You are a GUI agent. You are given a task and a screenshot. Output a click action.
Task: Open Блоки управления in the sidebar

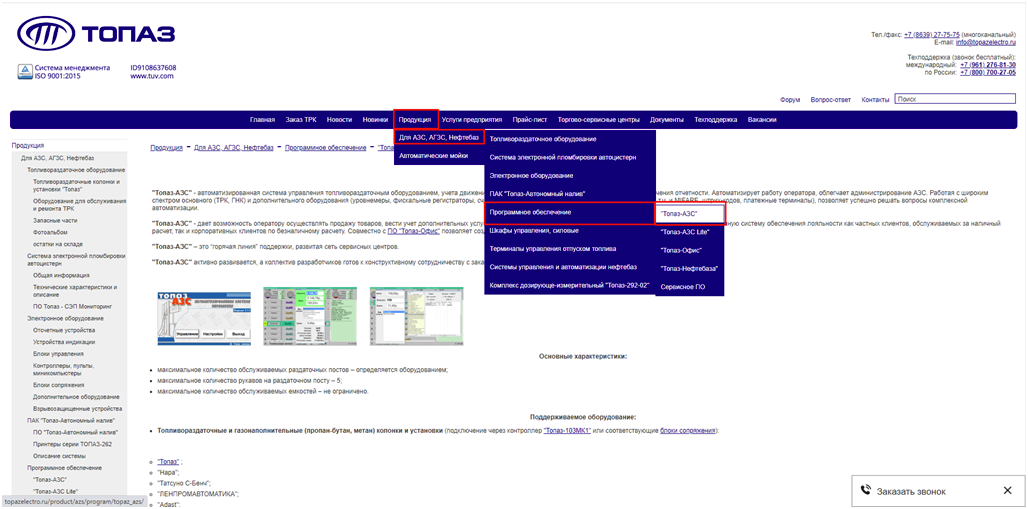click(x=58, y=354)
